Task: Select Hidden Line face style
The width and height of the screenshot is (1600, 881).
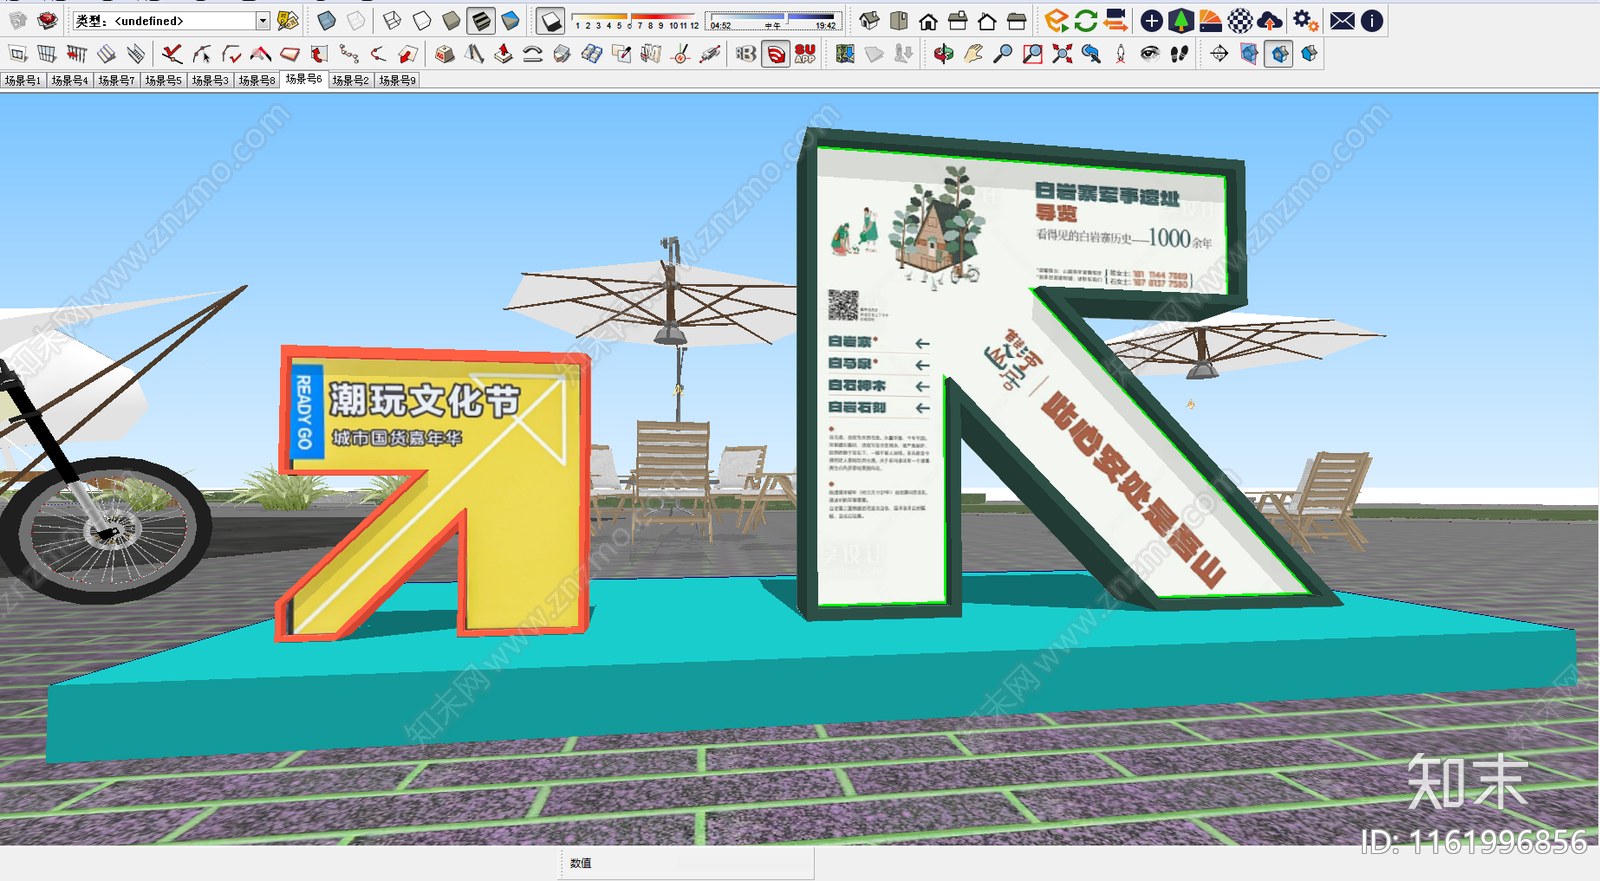Action: point(422,20)
